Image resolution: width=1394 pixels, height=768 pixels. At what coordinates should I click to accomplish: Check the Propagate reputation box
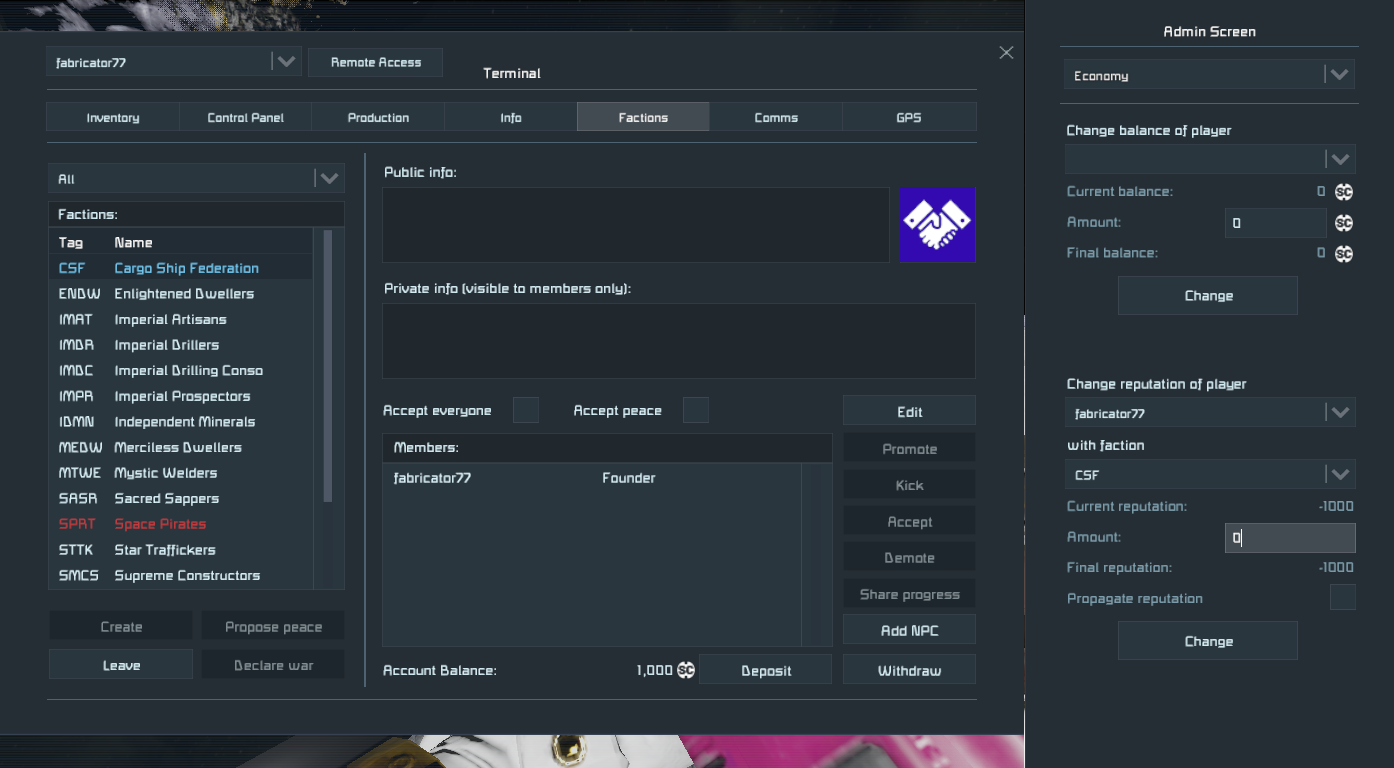(1342, 598)
